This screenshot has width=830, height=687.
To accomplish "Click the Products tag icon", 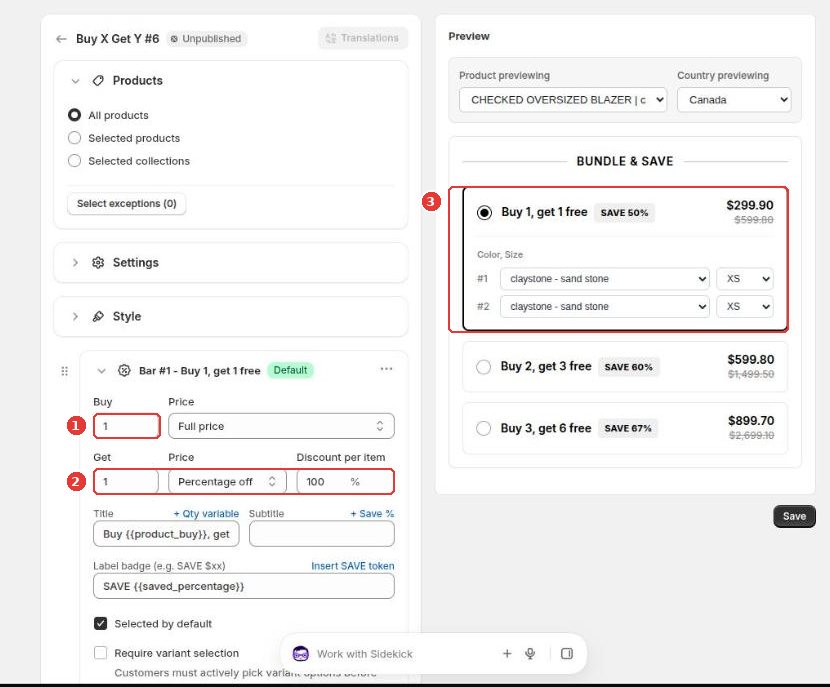I will point(98,80).
